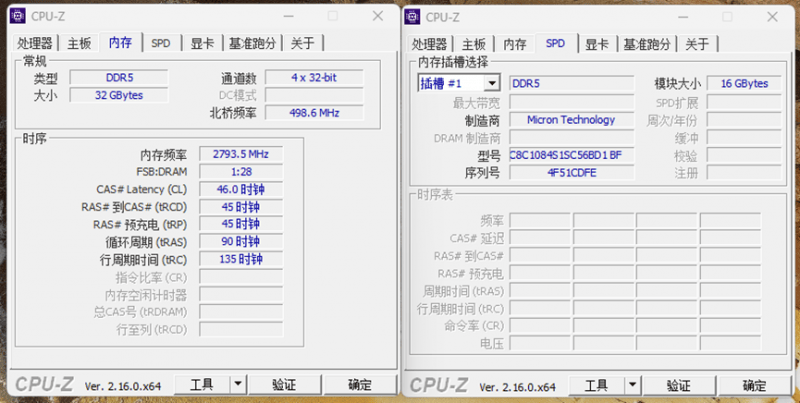Switch to 主板 tab in left window
The width and height of the screenshot is (800, 403).
coord(80,43)
